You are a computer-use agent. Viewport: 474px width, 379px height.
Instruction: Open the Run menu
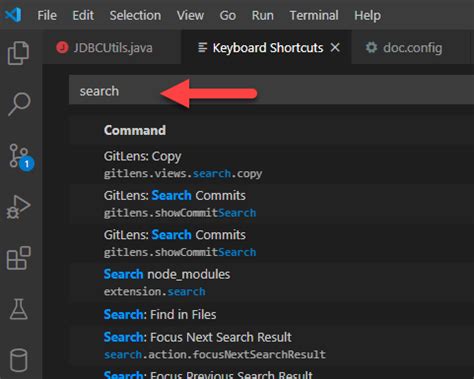coord(263,15)
